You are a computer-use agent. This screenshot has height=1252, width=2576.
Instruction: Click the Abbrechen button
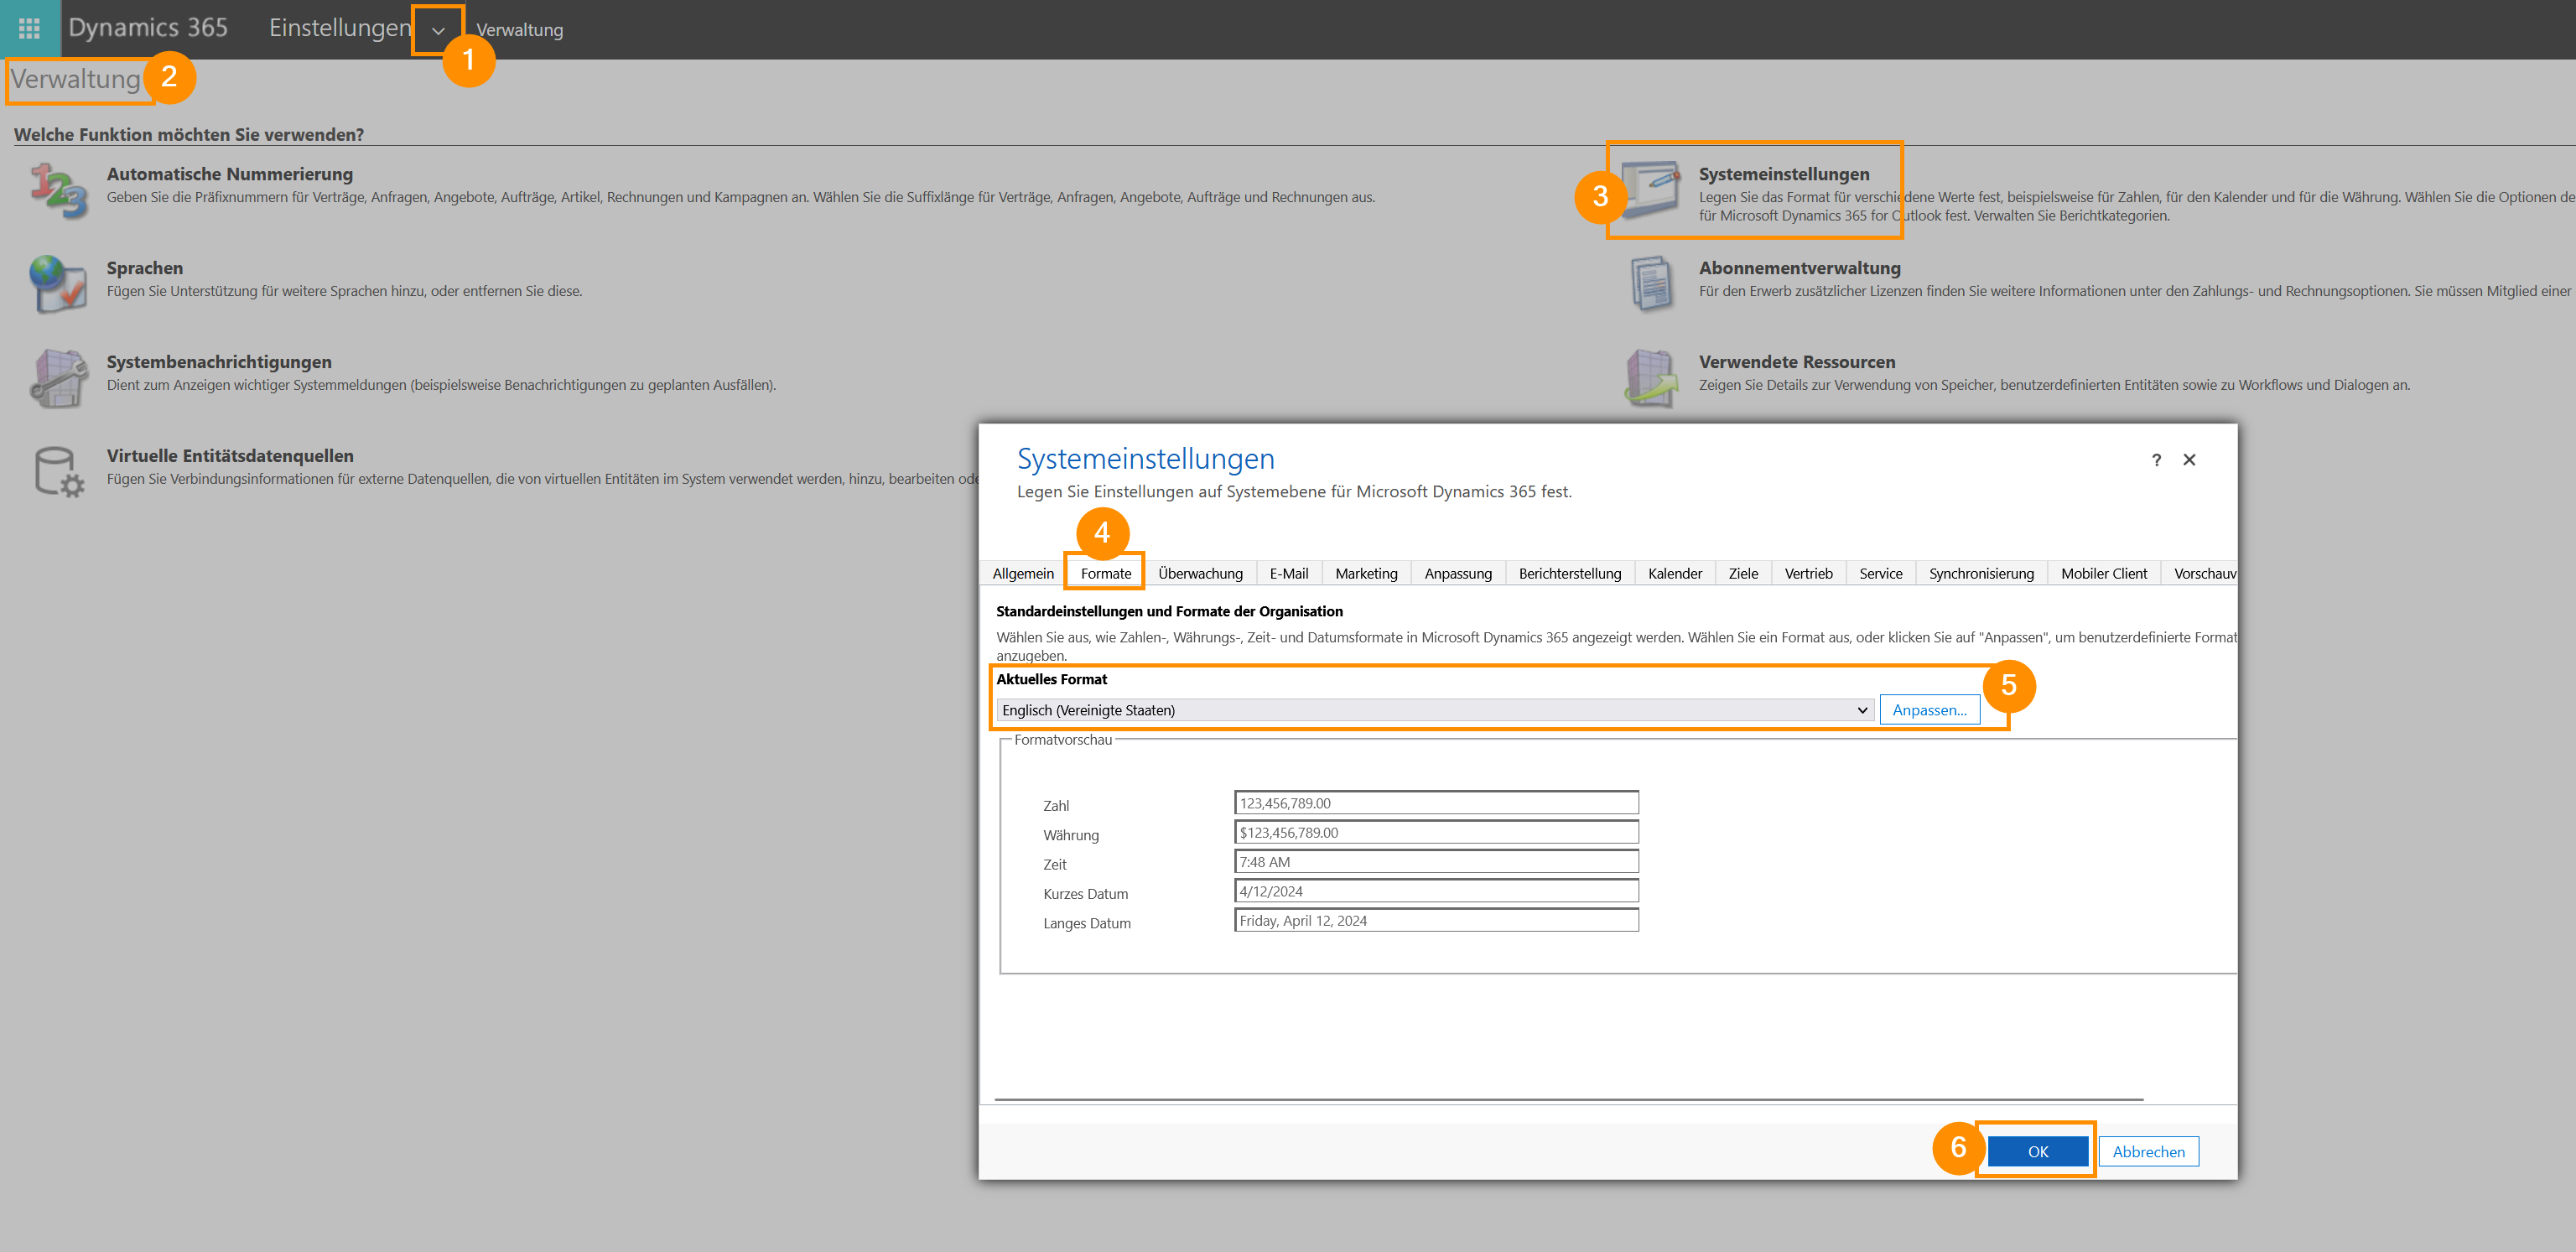(2148, 1151)
